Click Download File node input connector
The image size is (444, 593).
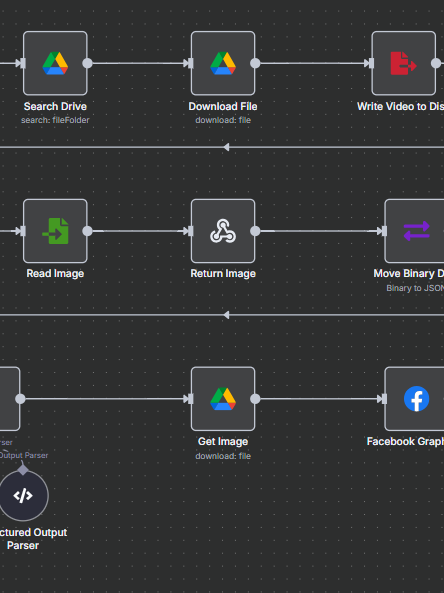[191, 63]
